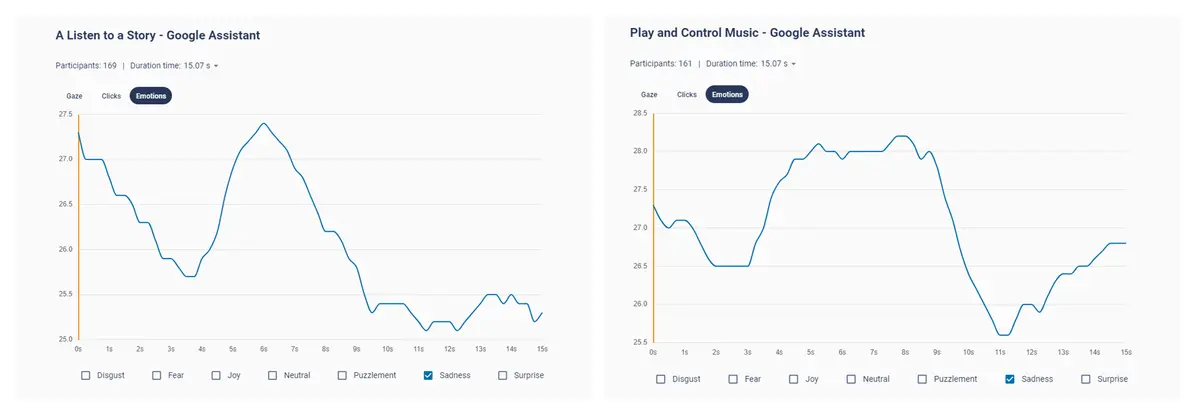The width and height of the screenshot is (1200, 418).
Task: Enable Surprise in Listen to a Story chart
Action: (x=503, y=375)
